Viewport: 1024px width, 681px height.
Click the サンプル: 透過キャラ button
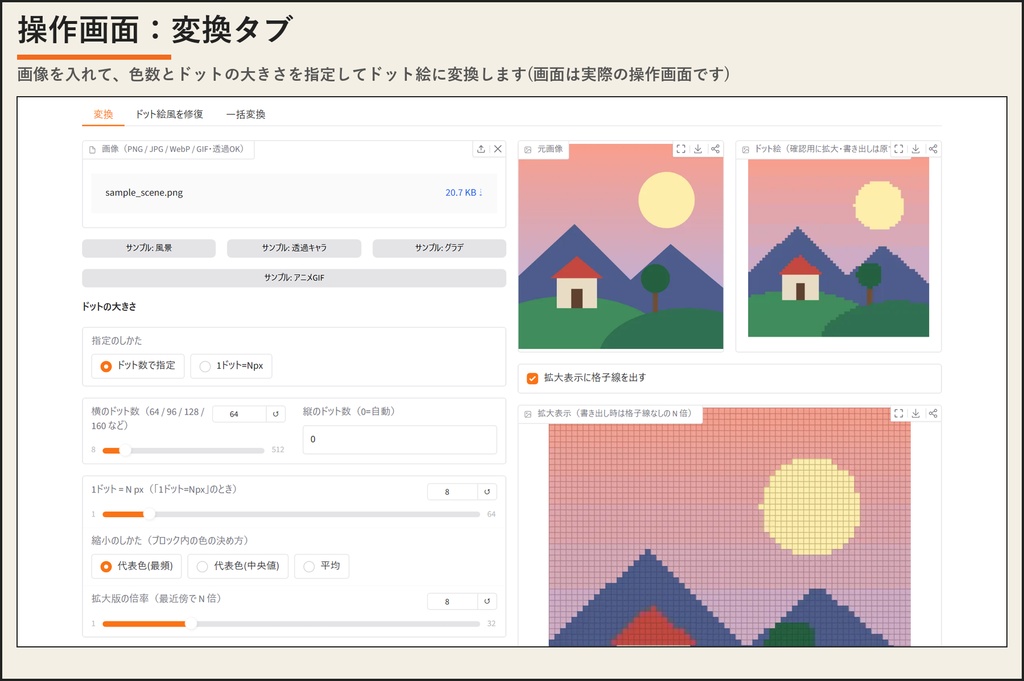294,248
